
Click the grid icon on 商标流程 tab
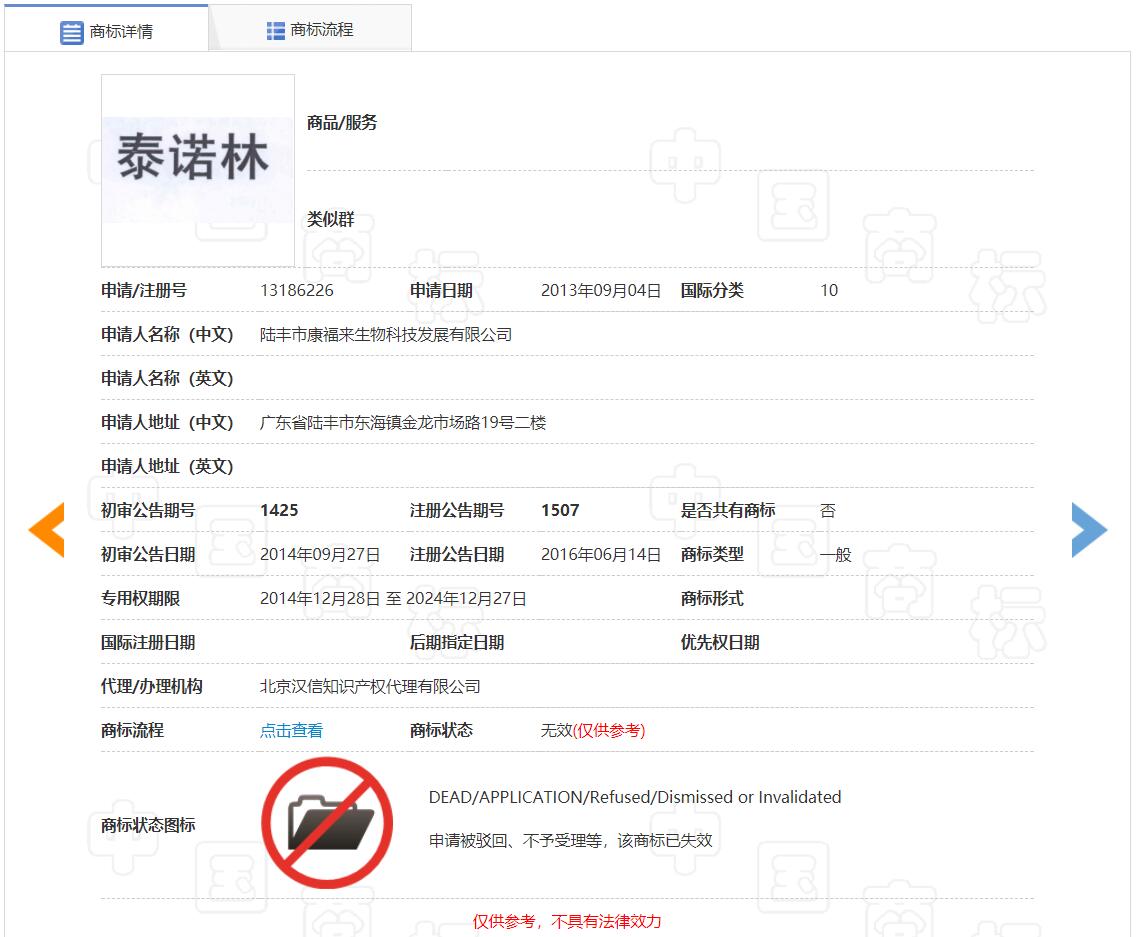click(x=276, y=31)
